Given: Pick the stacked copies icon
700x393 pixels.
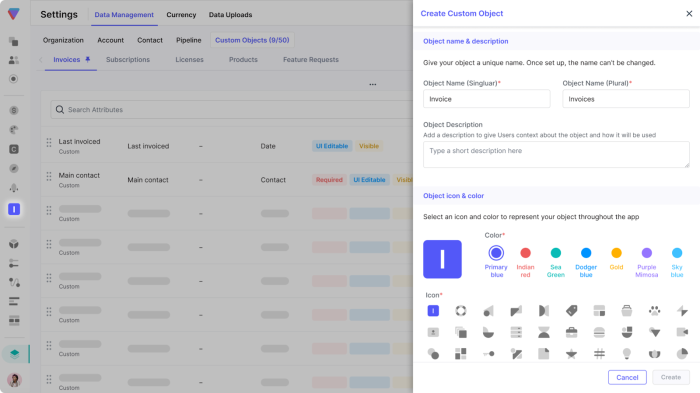Looking at the screenshot, I should click(461, 332).
